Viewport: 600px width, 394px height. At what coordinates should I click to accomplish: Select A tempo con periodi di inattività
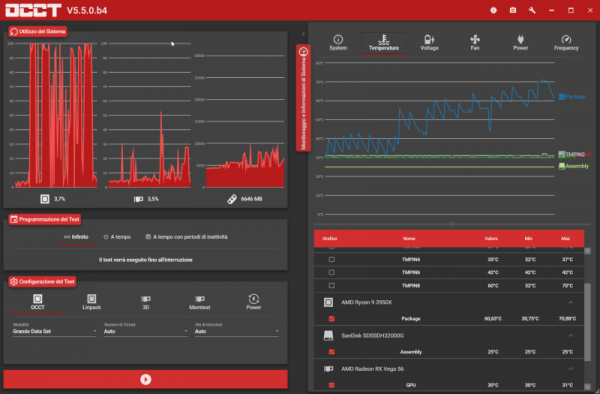click(186, 237)
